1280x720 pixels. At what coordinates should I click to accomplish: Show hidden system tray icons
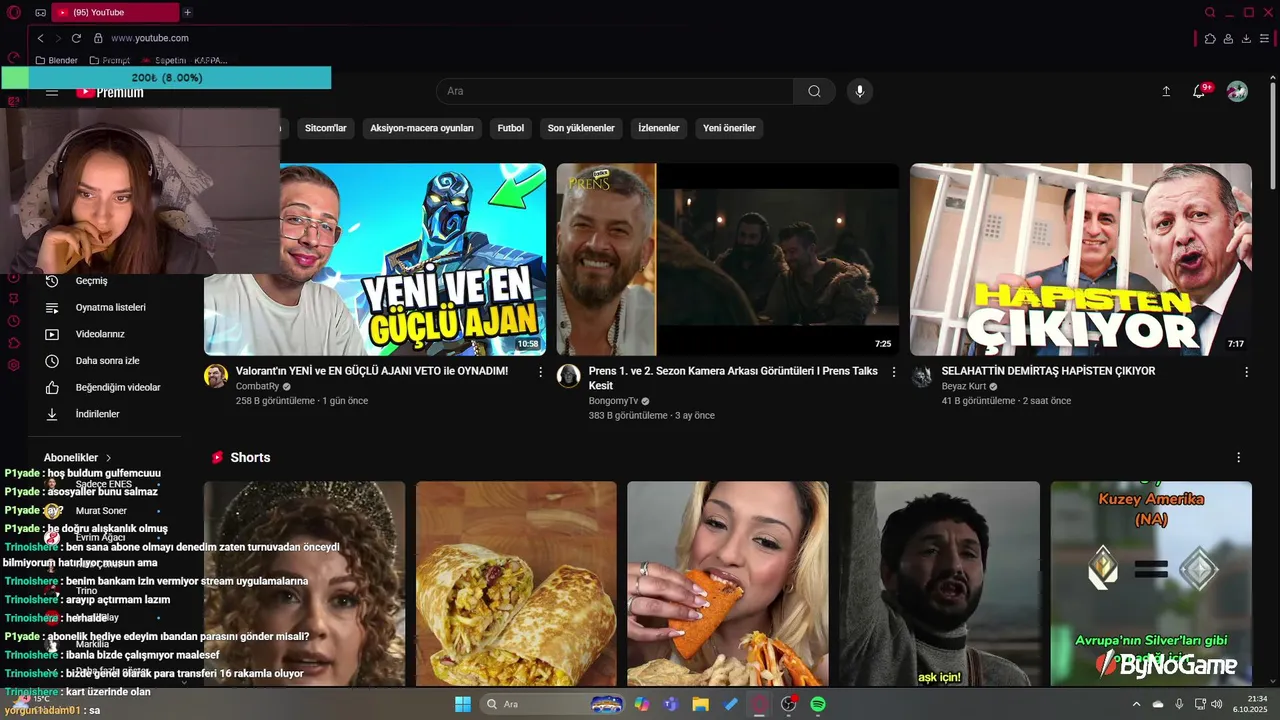(x=1136, y=704)
